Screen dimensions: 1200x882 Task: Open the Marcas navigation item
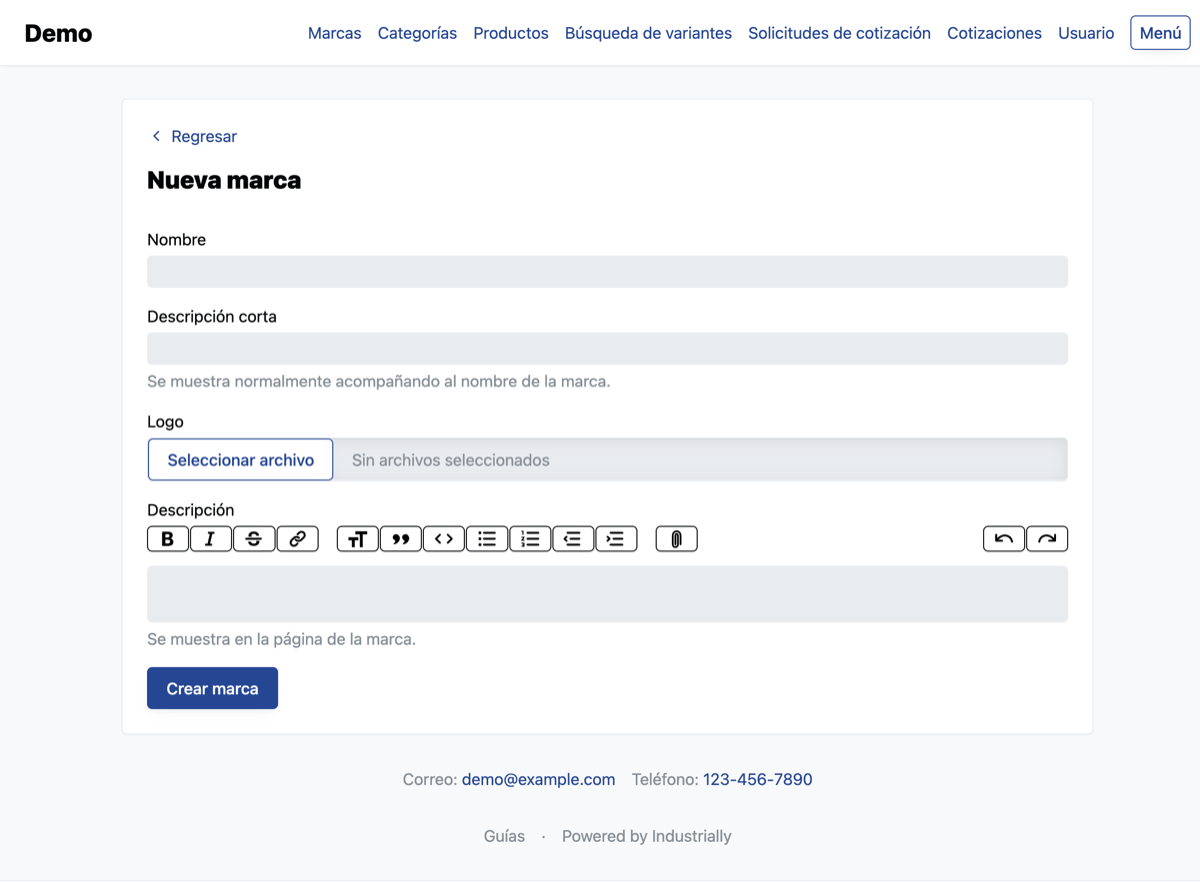[334, 33]
